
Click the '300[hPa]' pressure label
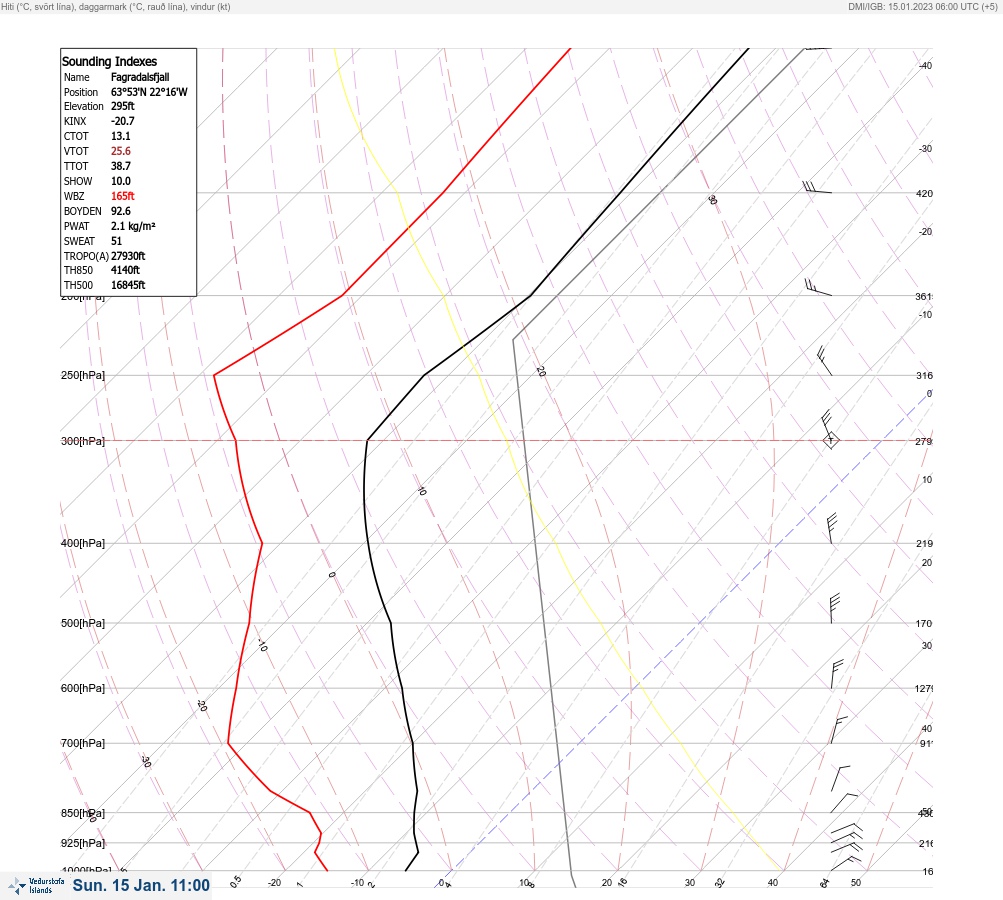click(83, 441)
